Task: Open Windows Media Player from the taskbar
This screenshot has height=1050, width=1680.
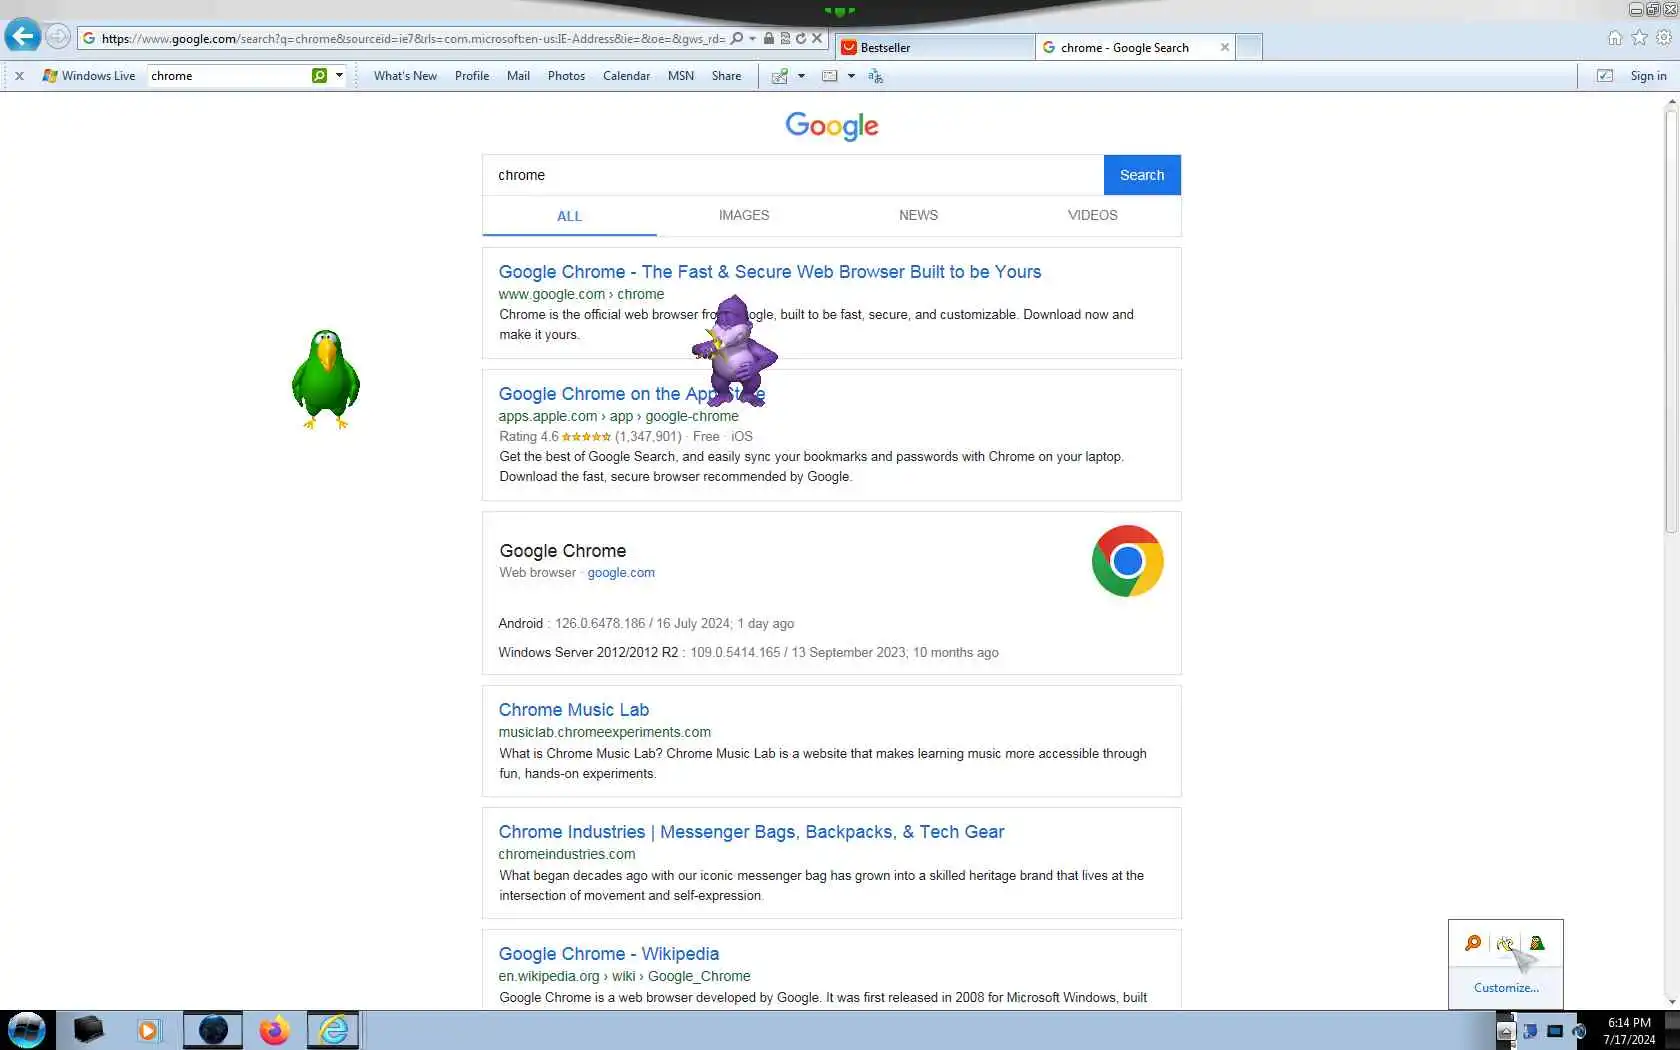Action: pos(148,1030)
